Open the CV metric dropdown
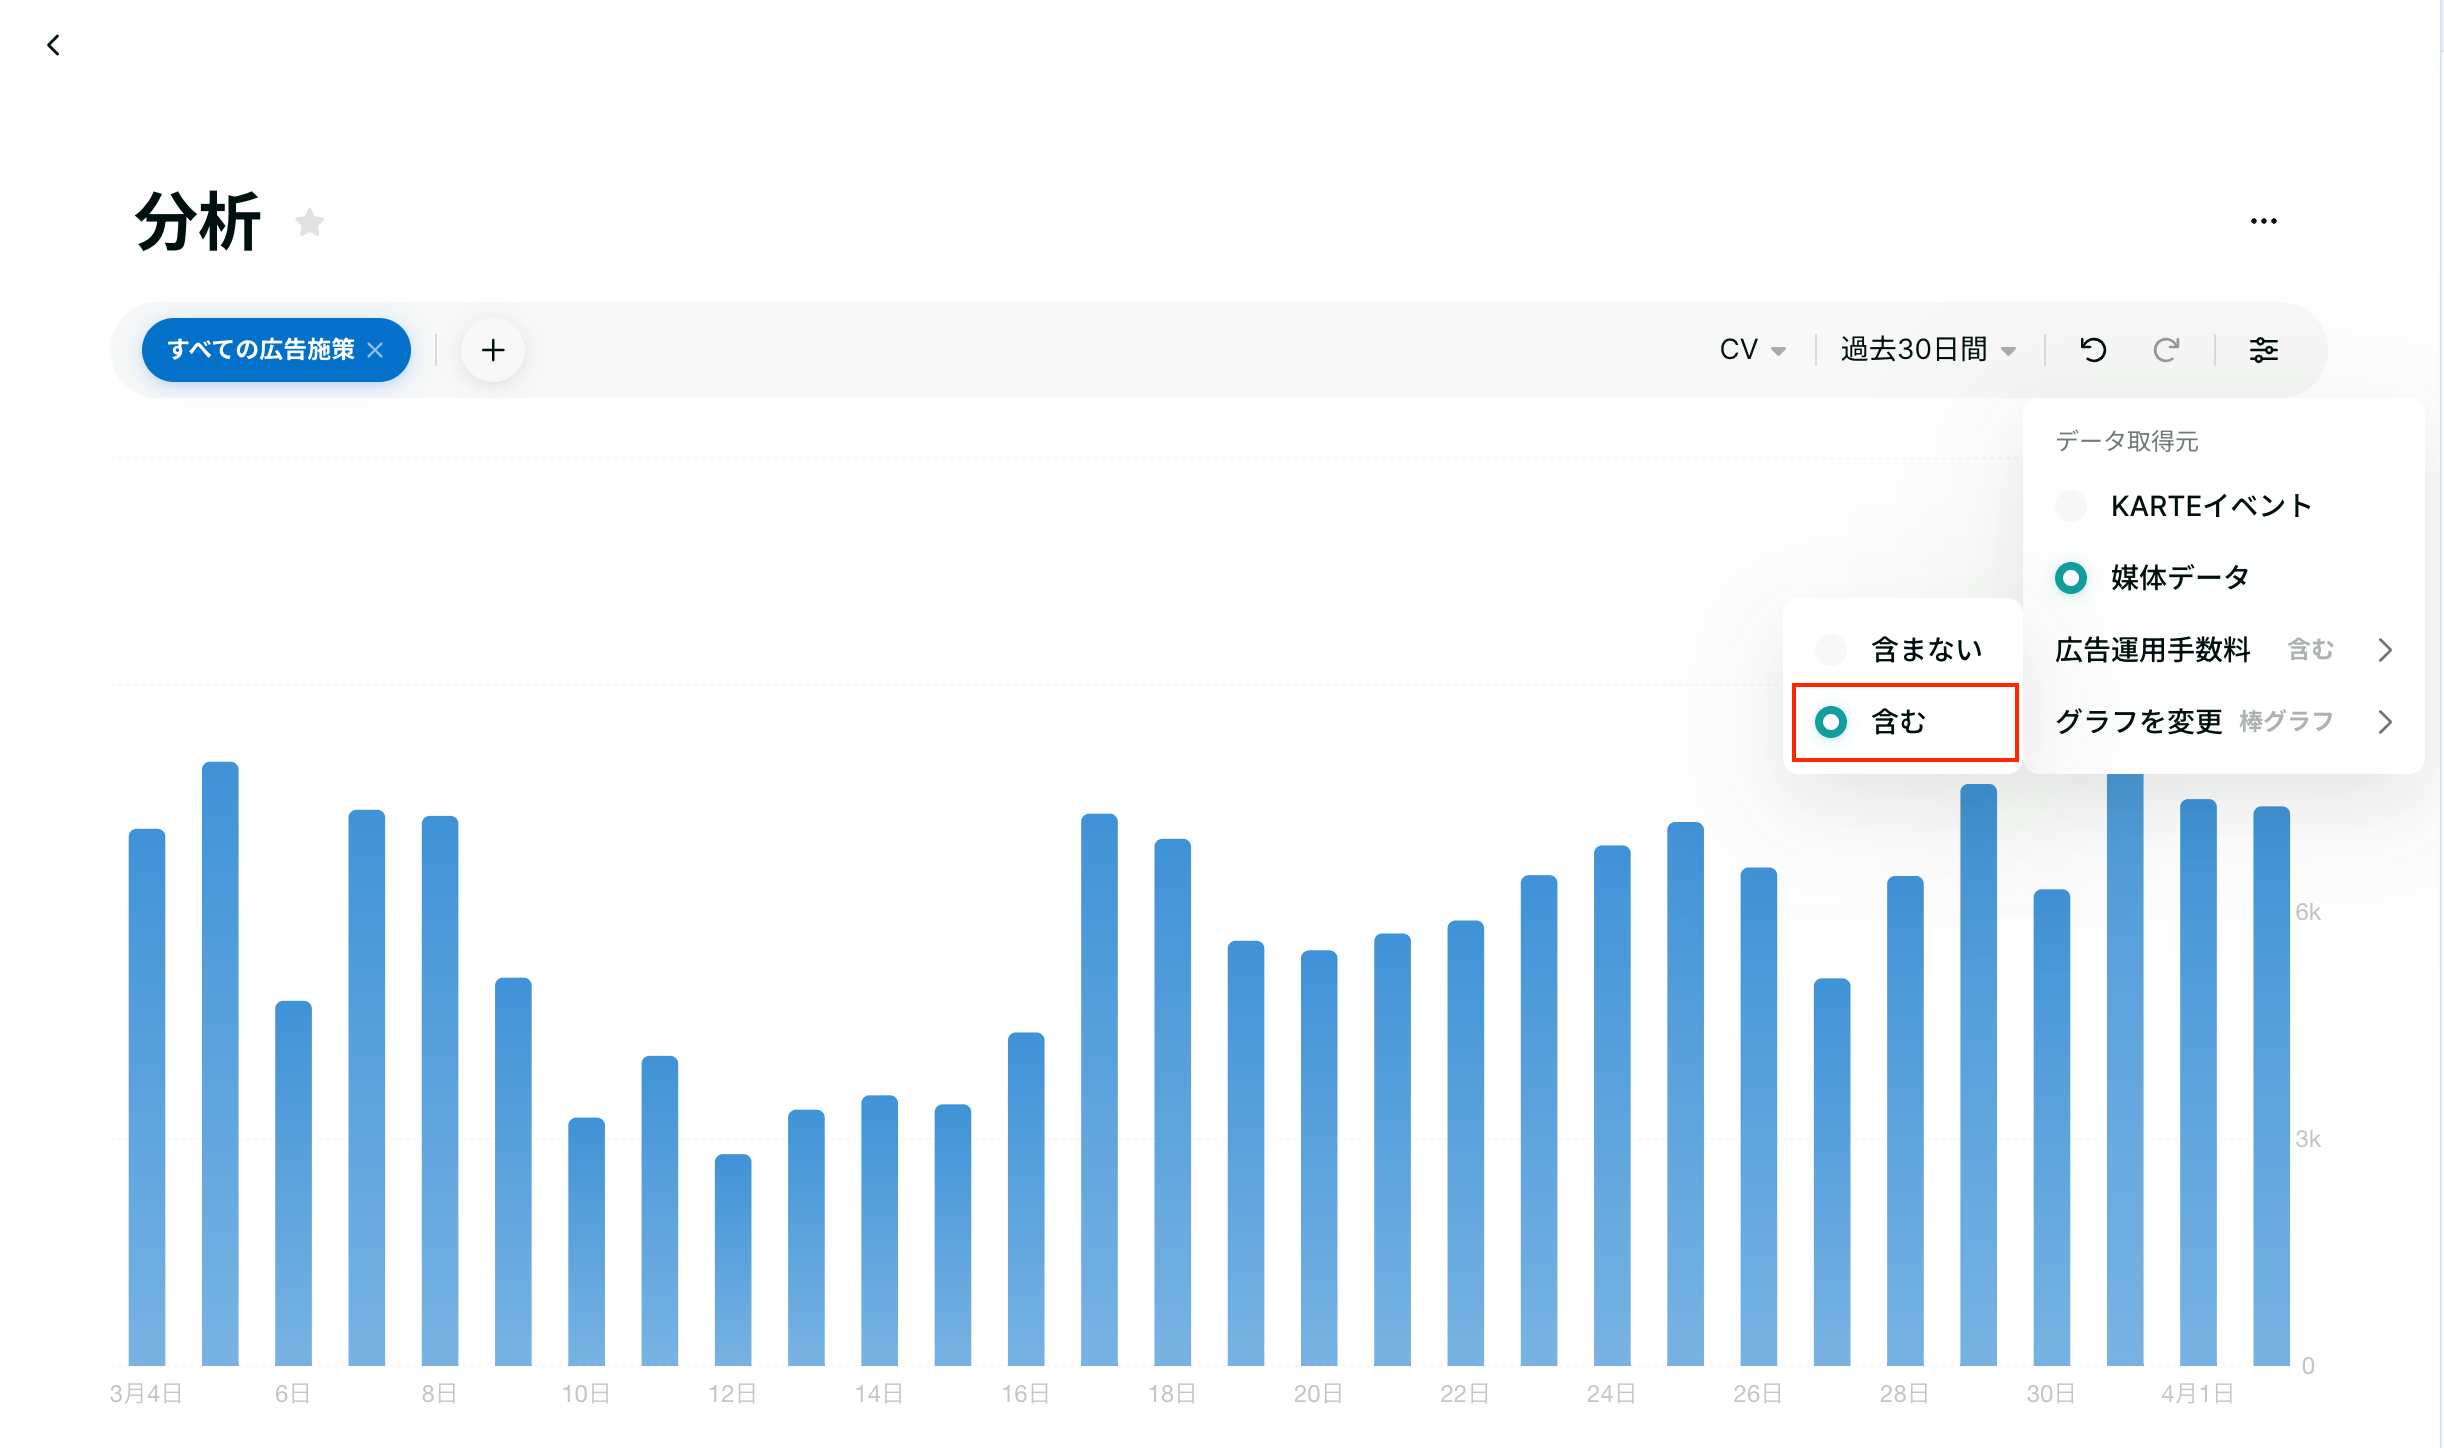 click(1751, 350)
